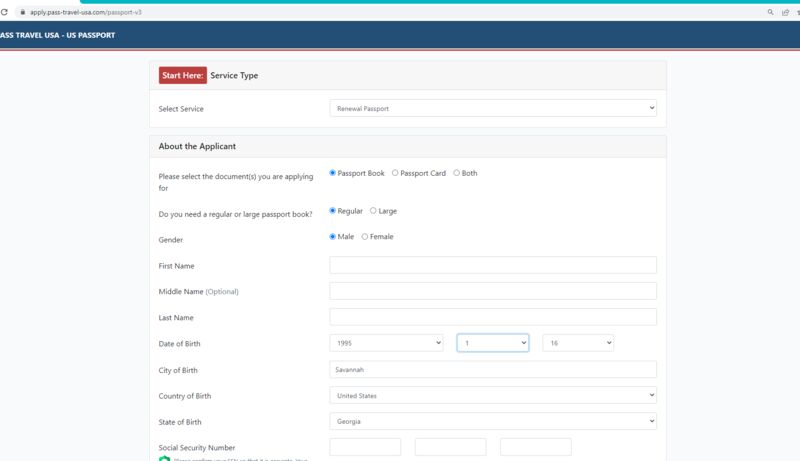Choose the Passport Card option
800x461 pixels.
tap(395, 173)
